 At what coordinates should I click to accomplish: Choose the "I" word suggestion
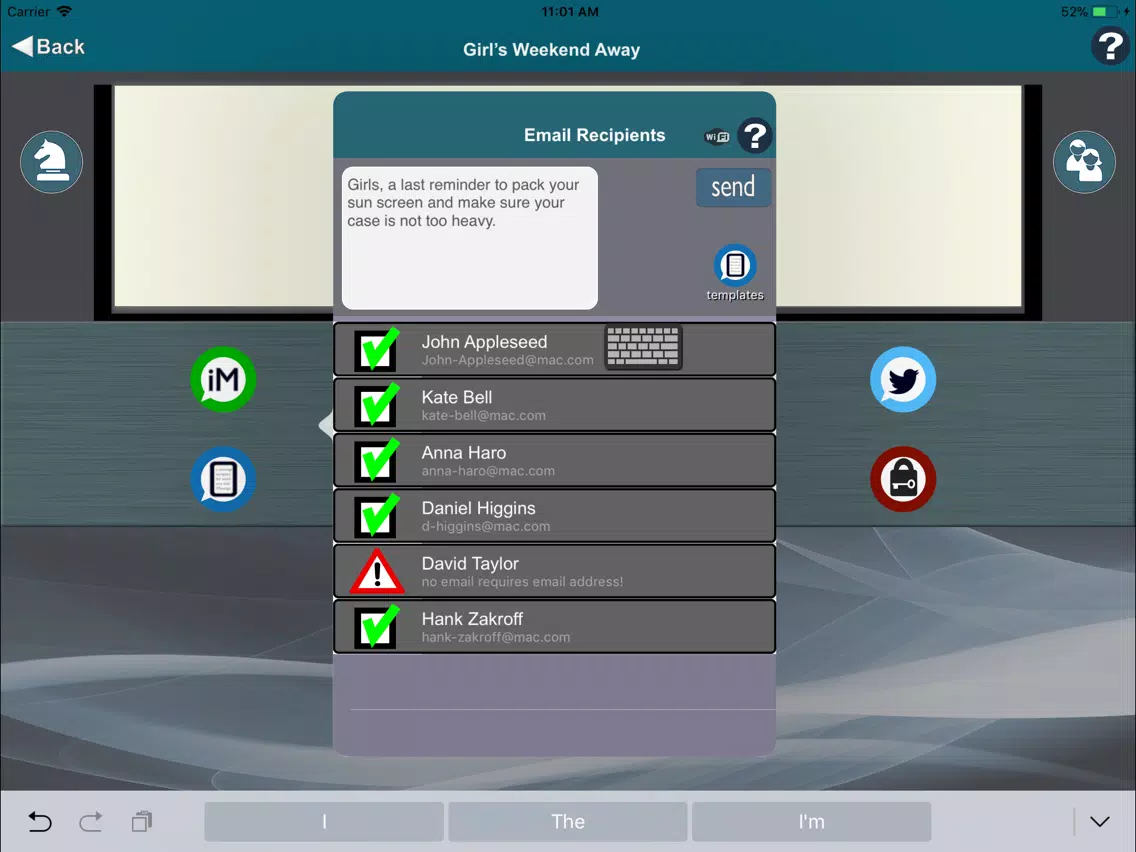(x=324, y=822)
